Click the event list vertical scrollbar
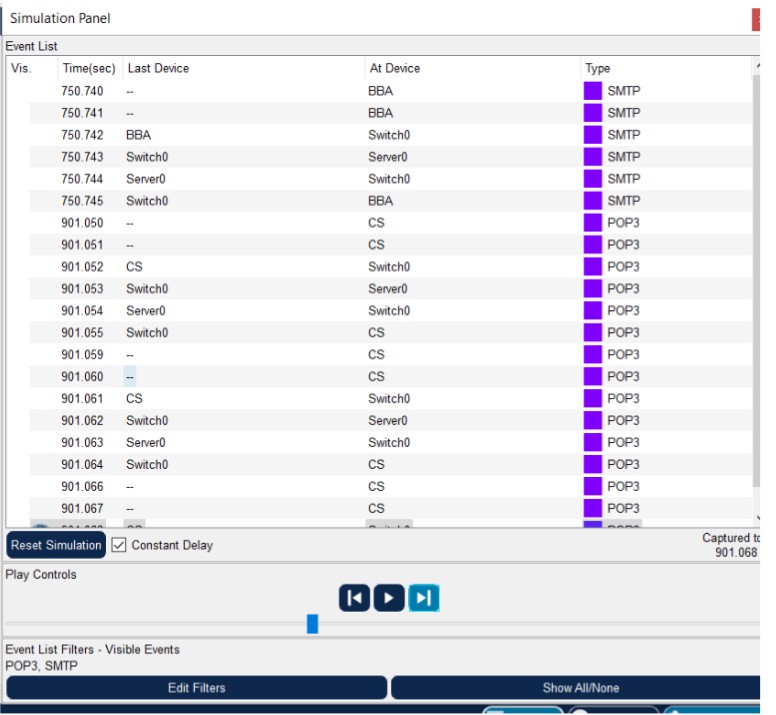 756,280
